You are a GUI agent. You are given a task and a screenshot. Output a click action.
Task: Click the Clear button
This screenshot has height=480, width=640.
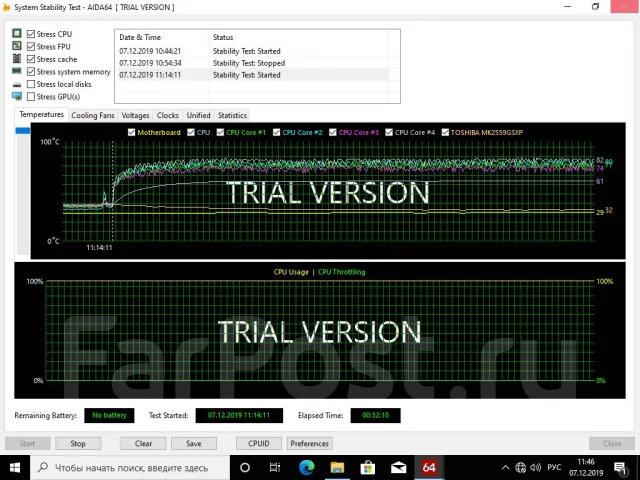[x=143, y=443]
